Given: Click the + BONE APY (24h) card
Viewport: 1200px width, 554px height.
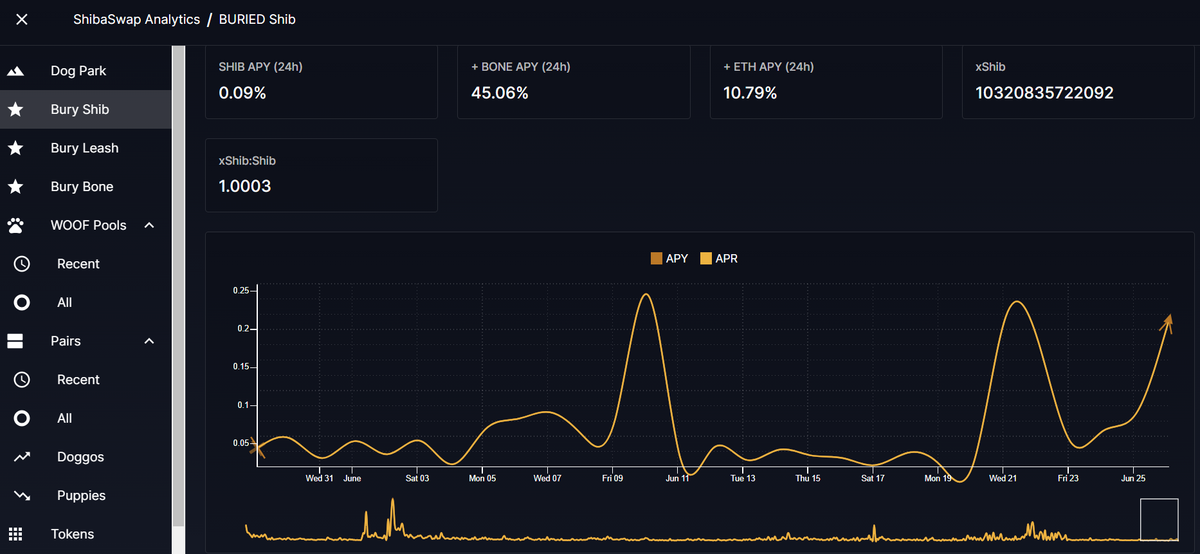Looking at the screenshot, I should coord(574,83).
